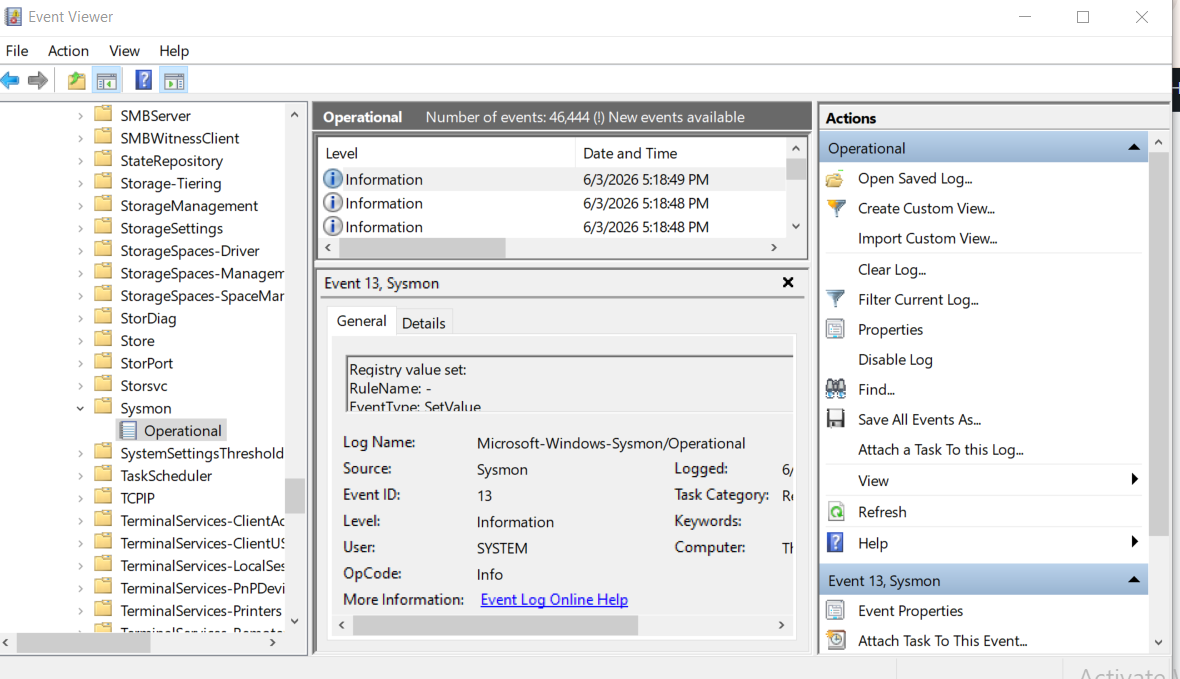Click the Create Custom View funnel icon
The height and width of the screenshot is (679, 1180).
click(835, 209)
